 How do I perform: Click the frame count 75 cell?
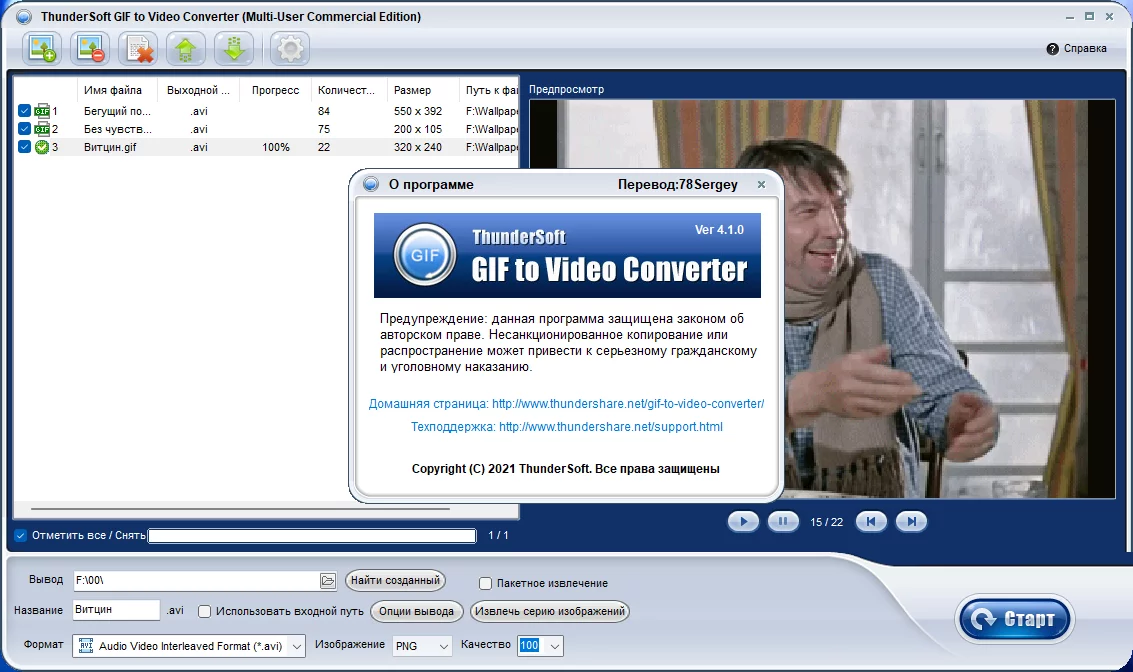tap(324, 129)
